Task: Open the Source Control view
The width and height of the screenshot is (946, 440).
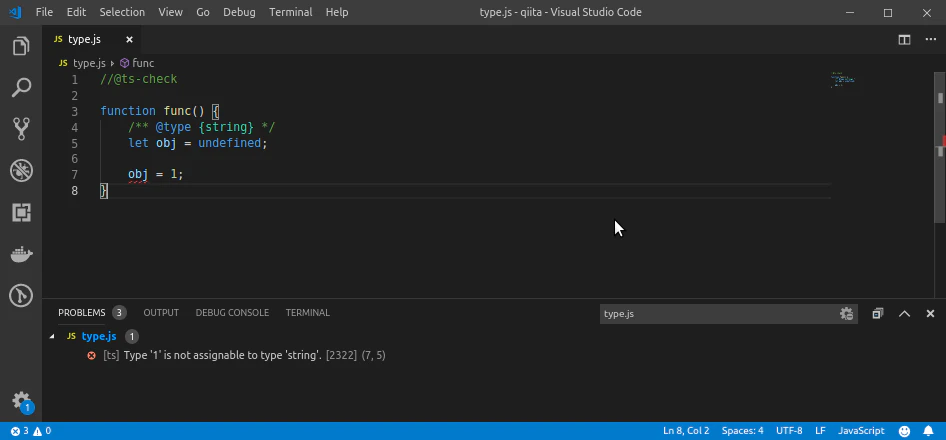Action: pos(21,129)
